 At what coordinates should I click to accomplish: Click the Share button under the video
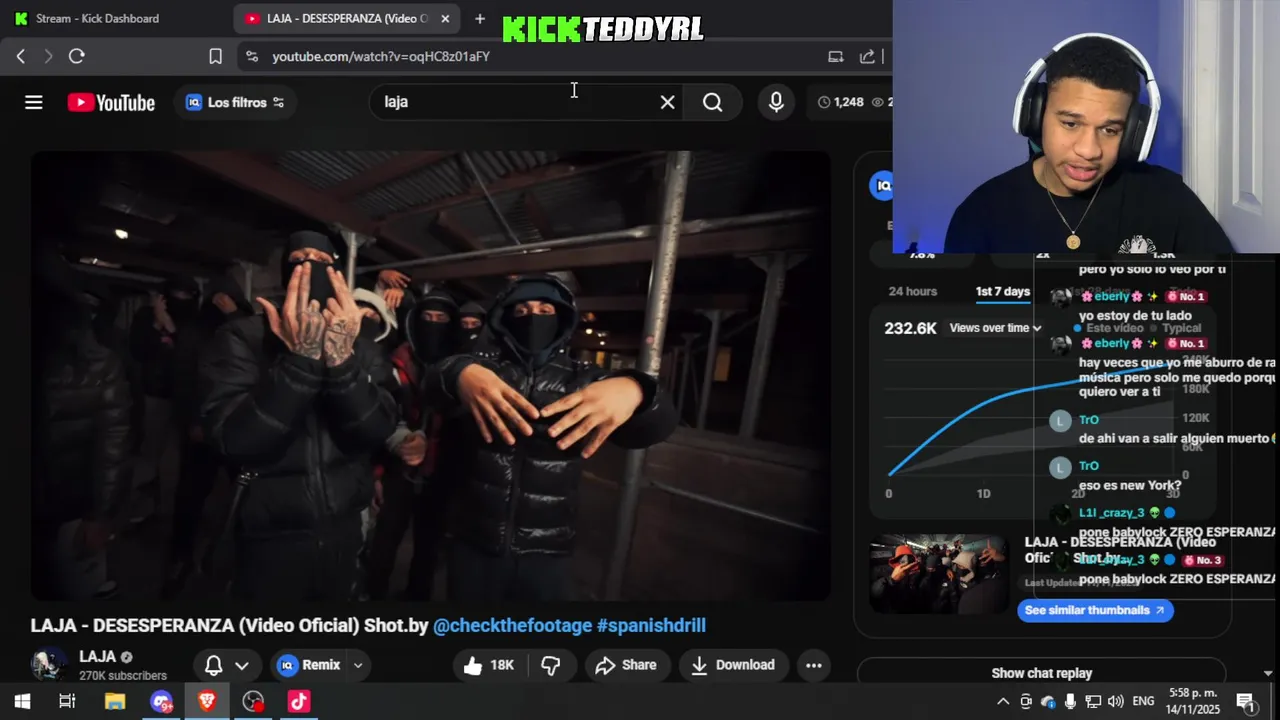[625, 665]
